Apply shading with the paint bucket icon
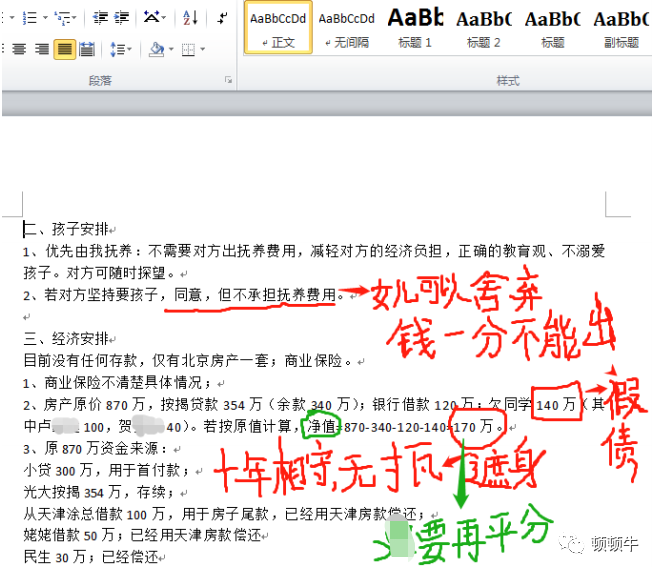 coord(157,50)
